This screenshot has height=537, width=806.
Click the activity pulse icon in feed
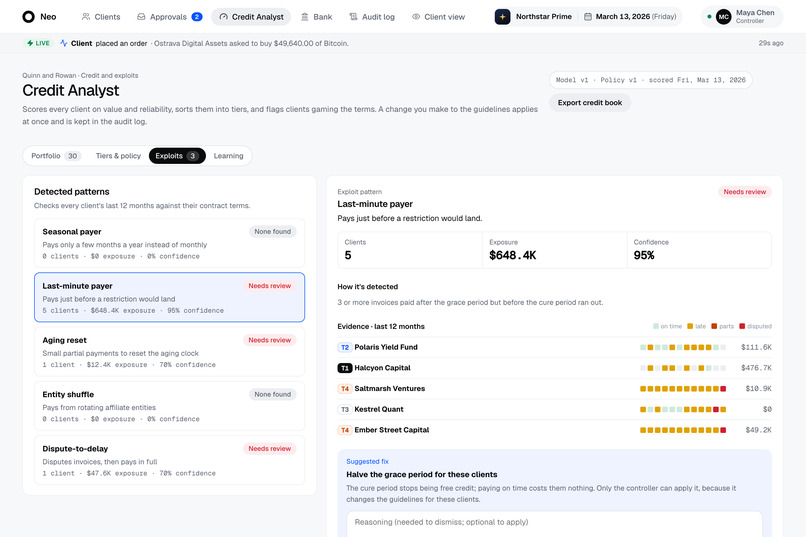(63, 43)
